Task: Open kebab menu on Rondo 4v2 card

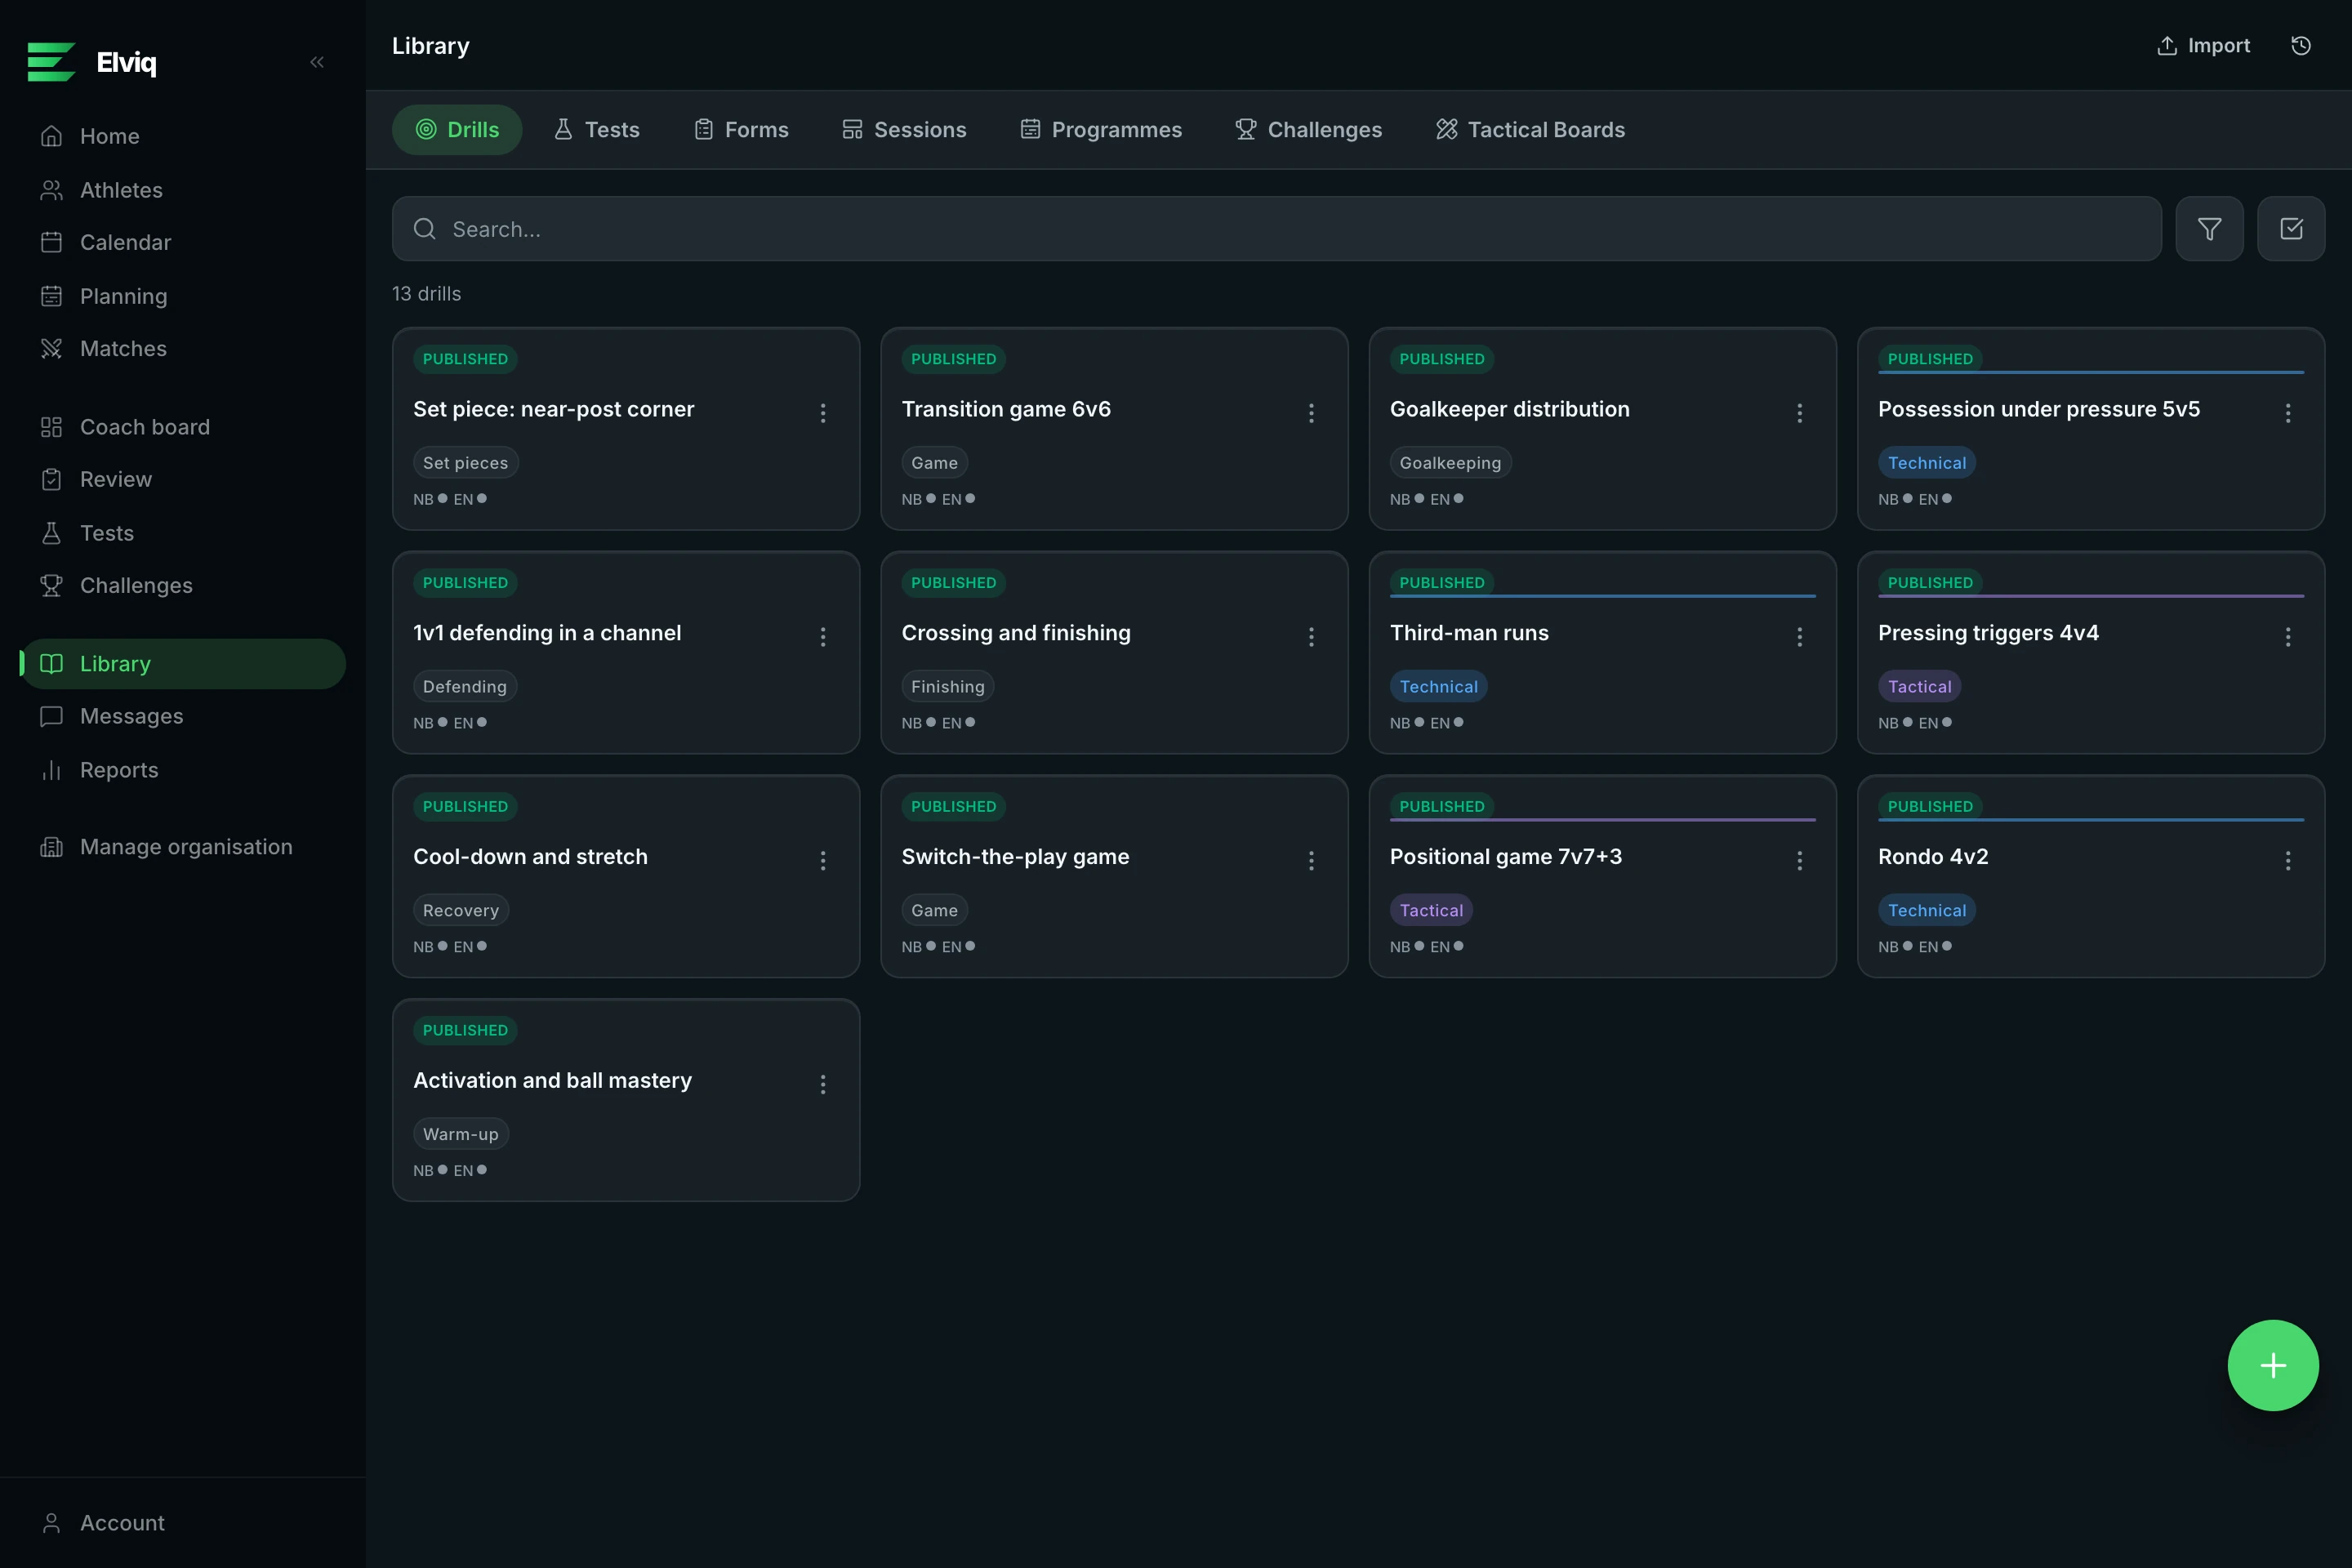Action: tap(2288, 860)
